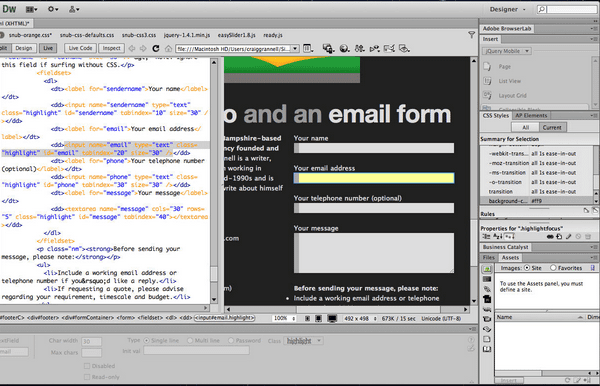Screen dimensions: 600x386
Task: Open the Live view options icon
Action: pyautogui.click(x=308, y=48)
